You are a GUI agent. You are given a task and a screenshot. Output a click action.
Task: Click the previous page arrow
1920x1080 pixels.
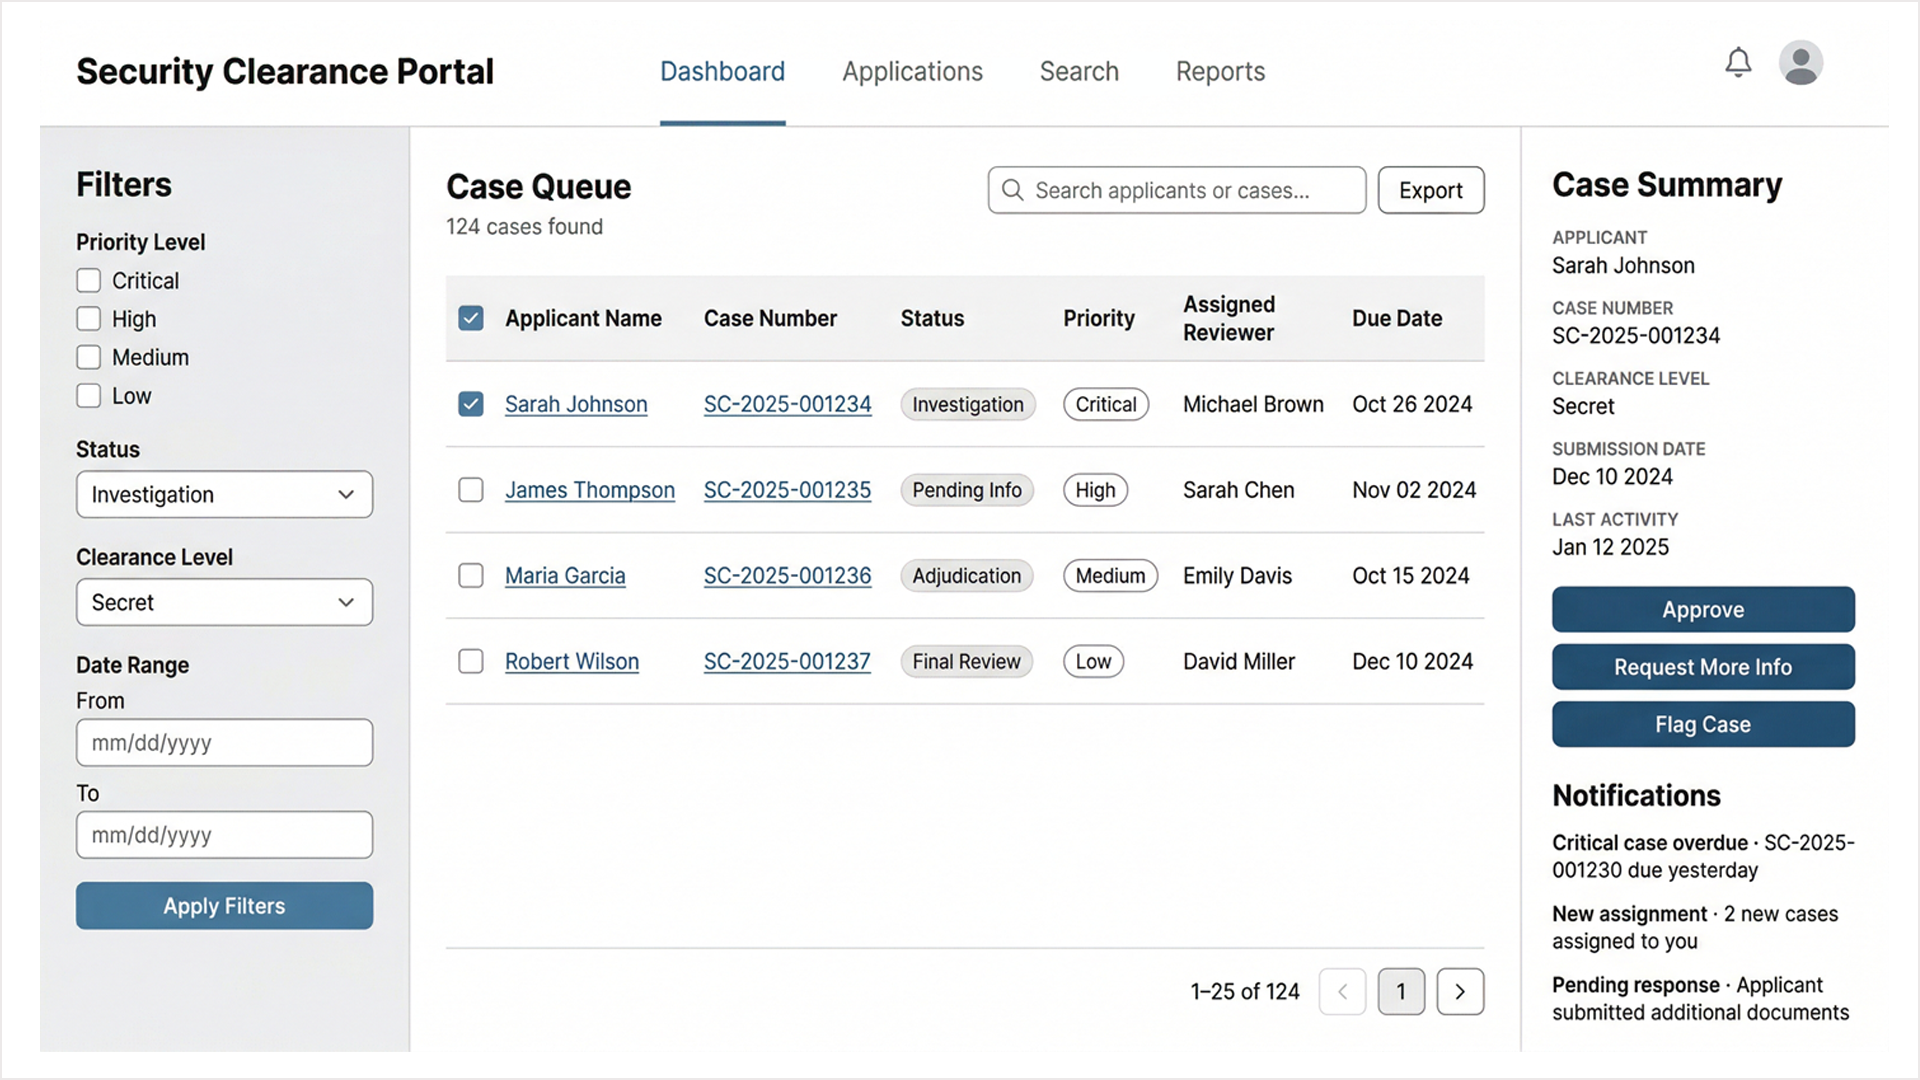coord(1342,992)
